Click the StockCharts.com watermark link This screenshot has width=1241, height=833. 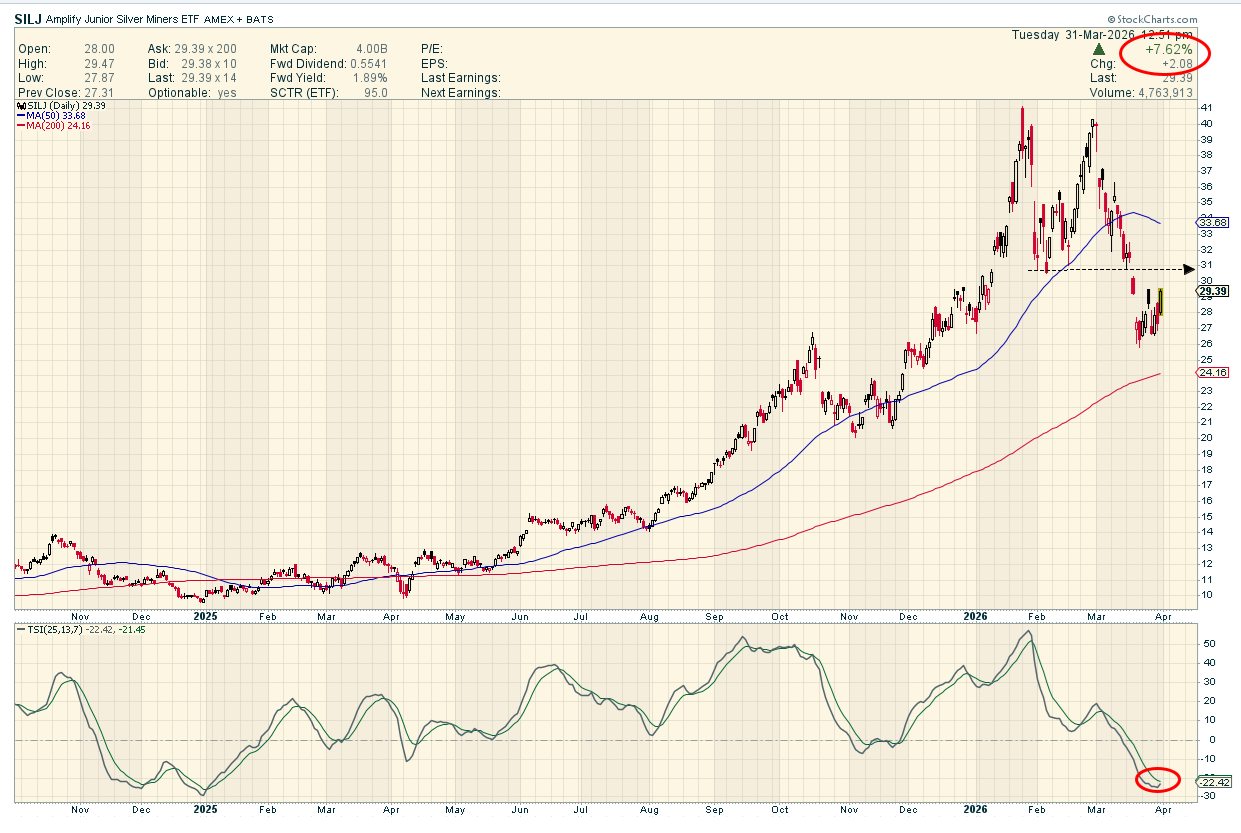click(1152, 19)
